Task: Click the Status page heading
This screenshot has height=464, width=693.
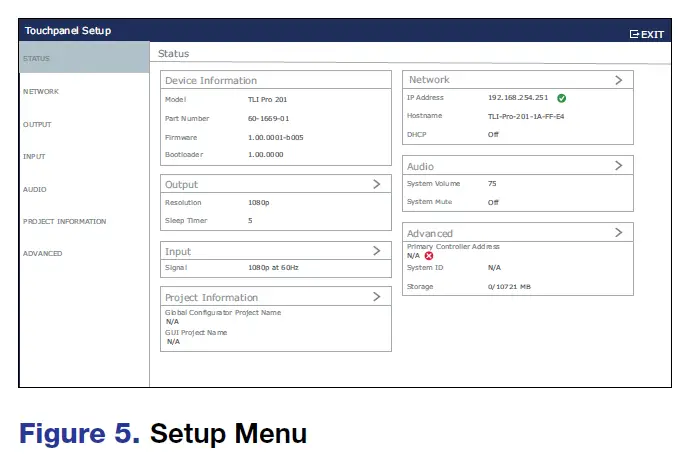Action: (x=173, y=53)
